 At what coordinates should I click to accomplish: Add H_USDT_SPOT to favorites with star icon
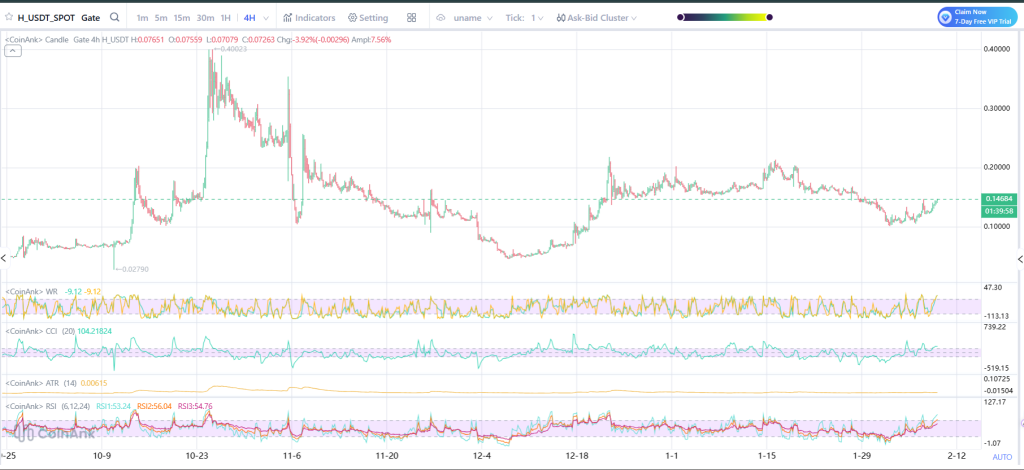click(9, 18)
